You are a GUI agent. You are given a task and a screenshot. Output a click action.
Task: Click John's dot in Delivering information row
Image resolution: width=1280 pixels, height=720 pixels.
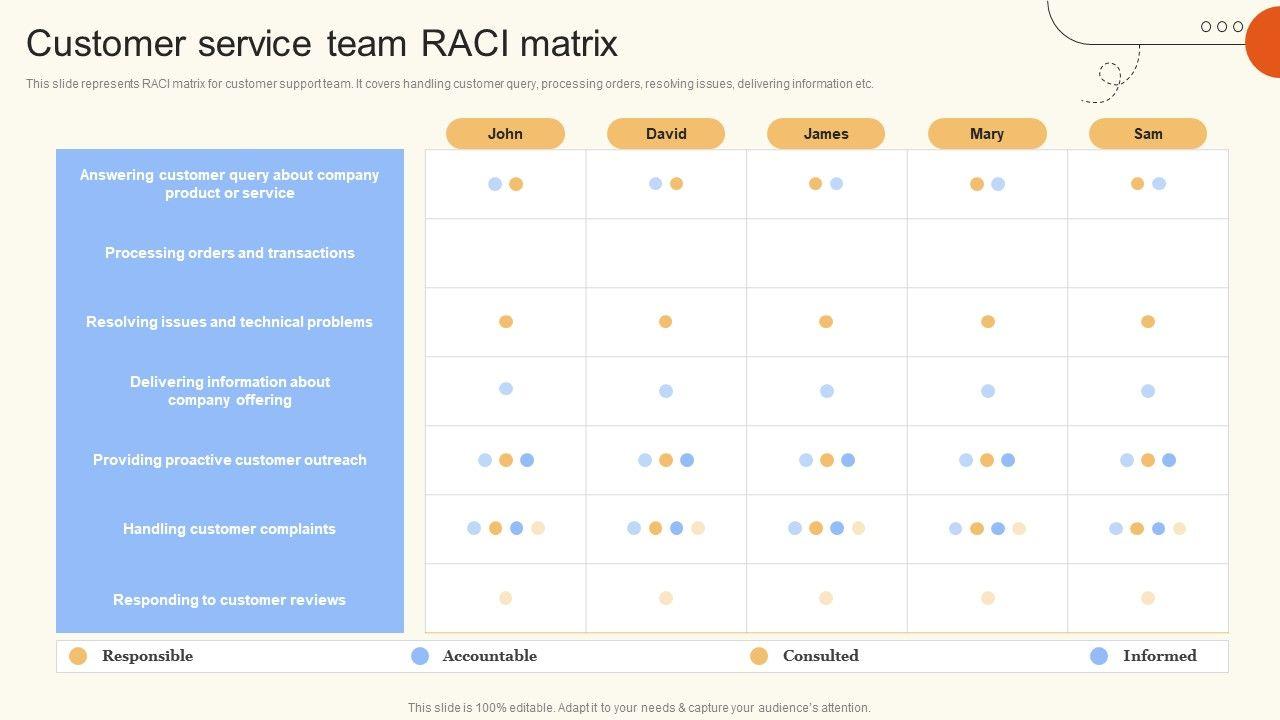506,389
